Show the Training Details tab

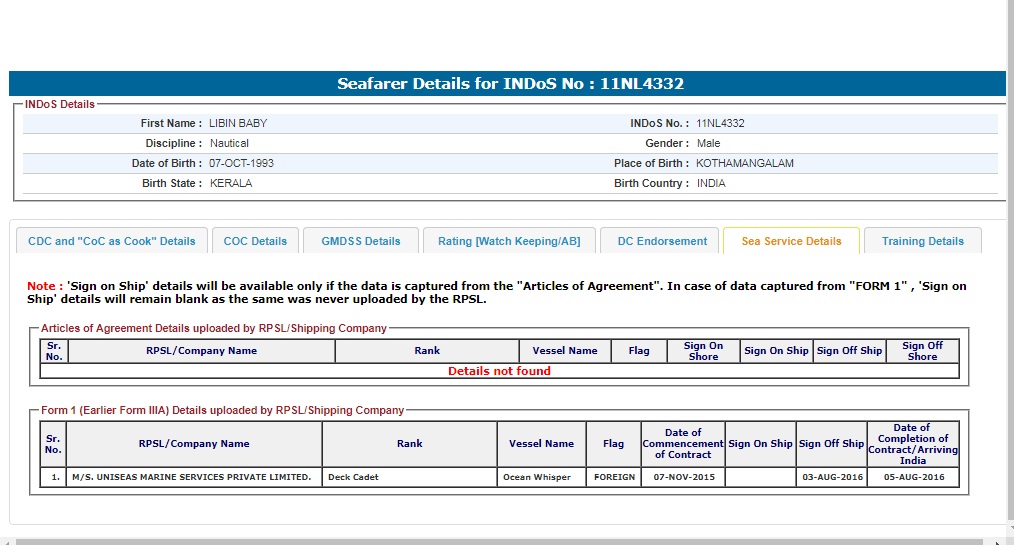922,241
